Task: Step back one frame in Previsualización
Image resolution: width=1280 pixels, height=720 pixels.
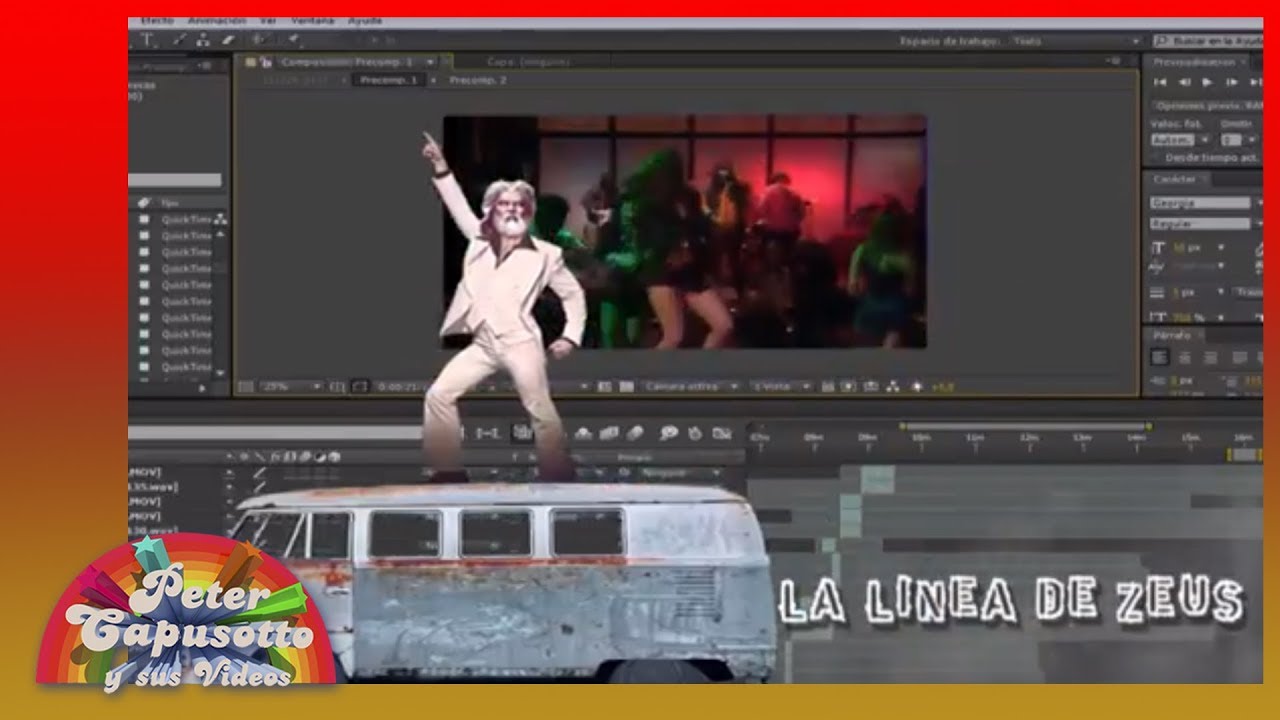Action: click(x=1184, y=82)
